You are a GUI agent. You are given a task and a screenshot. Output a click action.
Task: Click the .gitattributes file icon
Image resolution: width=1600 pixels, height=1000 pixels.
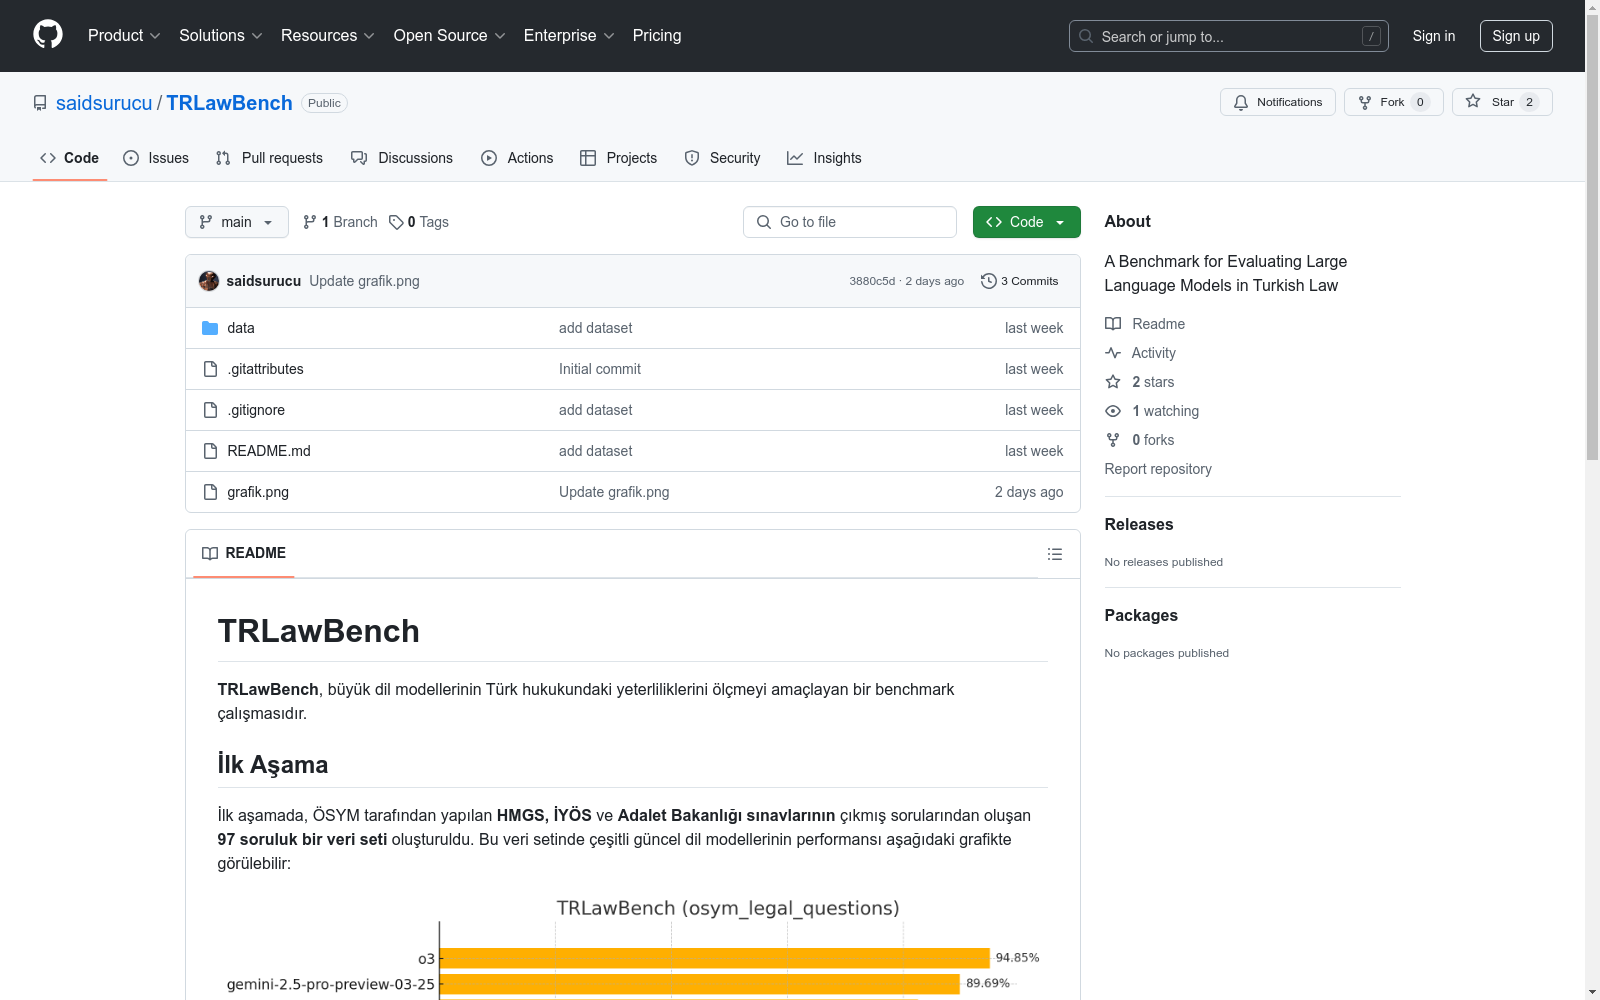(210, 369)
